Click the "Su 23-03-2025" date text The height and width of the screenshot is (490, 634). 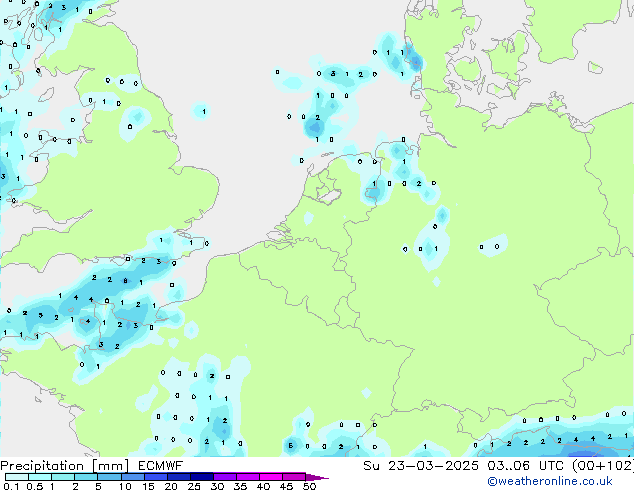(421, 466)
